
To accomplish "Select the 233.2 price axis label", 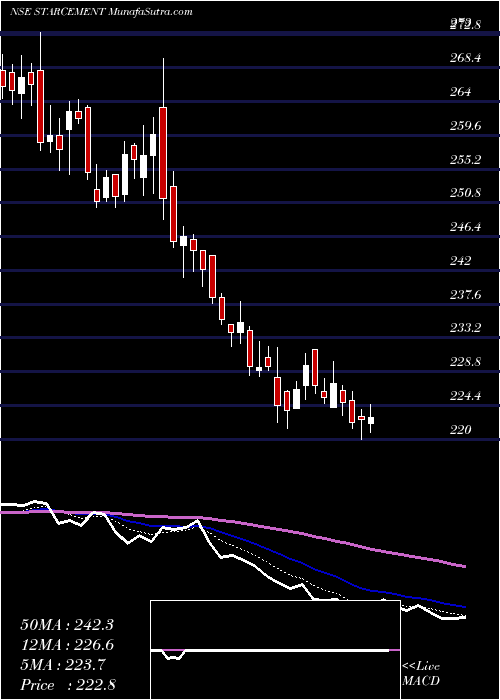I will [464, 328].
